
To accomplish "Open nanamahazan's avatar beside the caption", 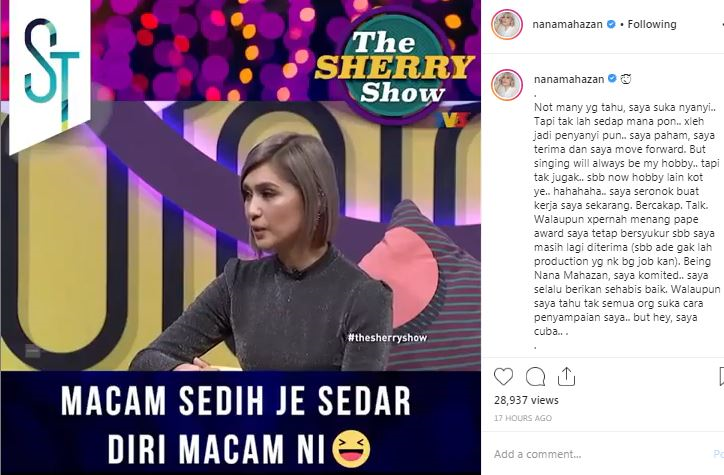I will 507,85.
